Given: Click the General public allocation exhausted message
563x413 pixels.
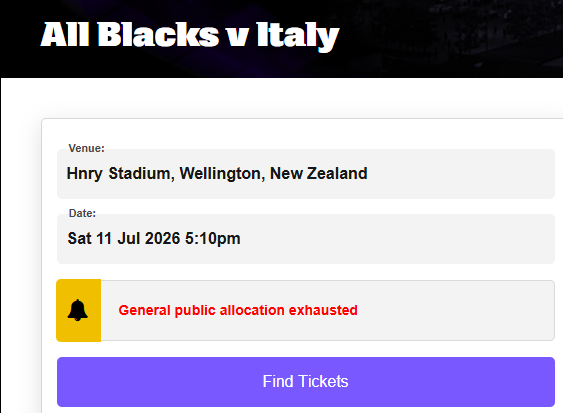Looking at the screenshot, I should click(238, 310).
